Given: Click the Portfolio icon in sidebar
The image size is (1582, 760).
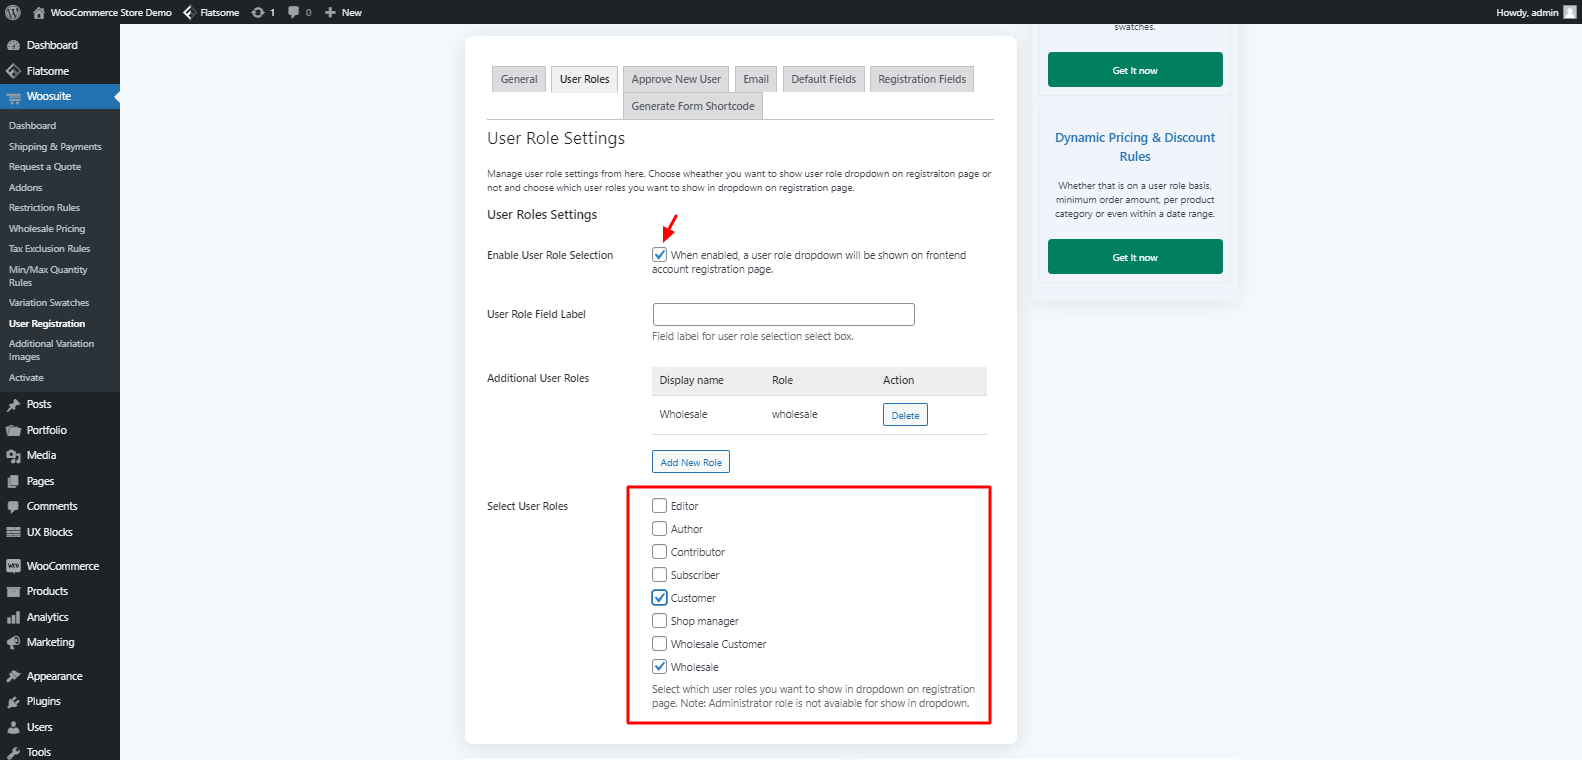Looking at the screenshot, I should 13,430.
